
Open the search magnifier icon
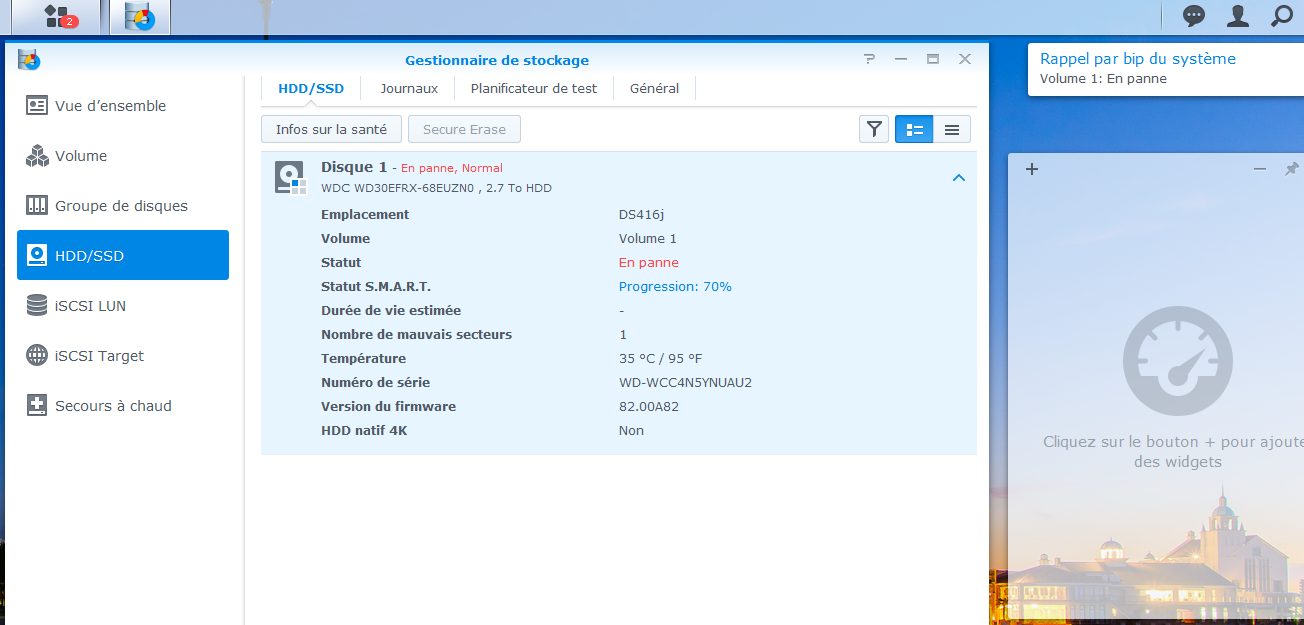pyautogui.click(x=1282, y=15)
